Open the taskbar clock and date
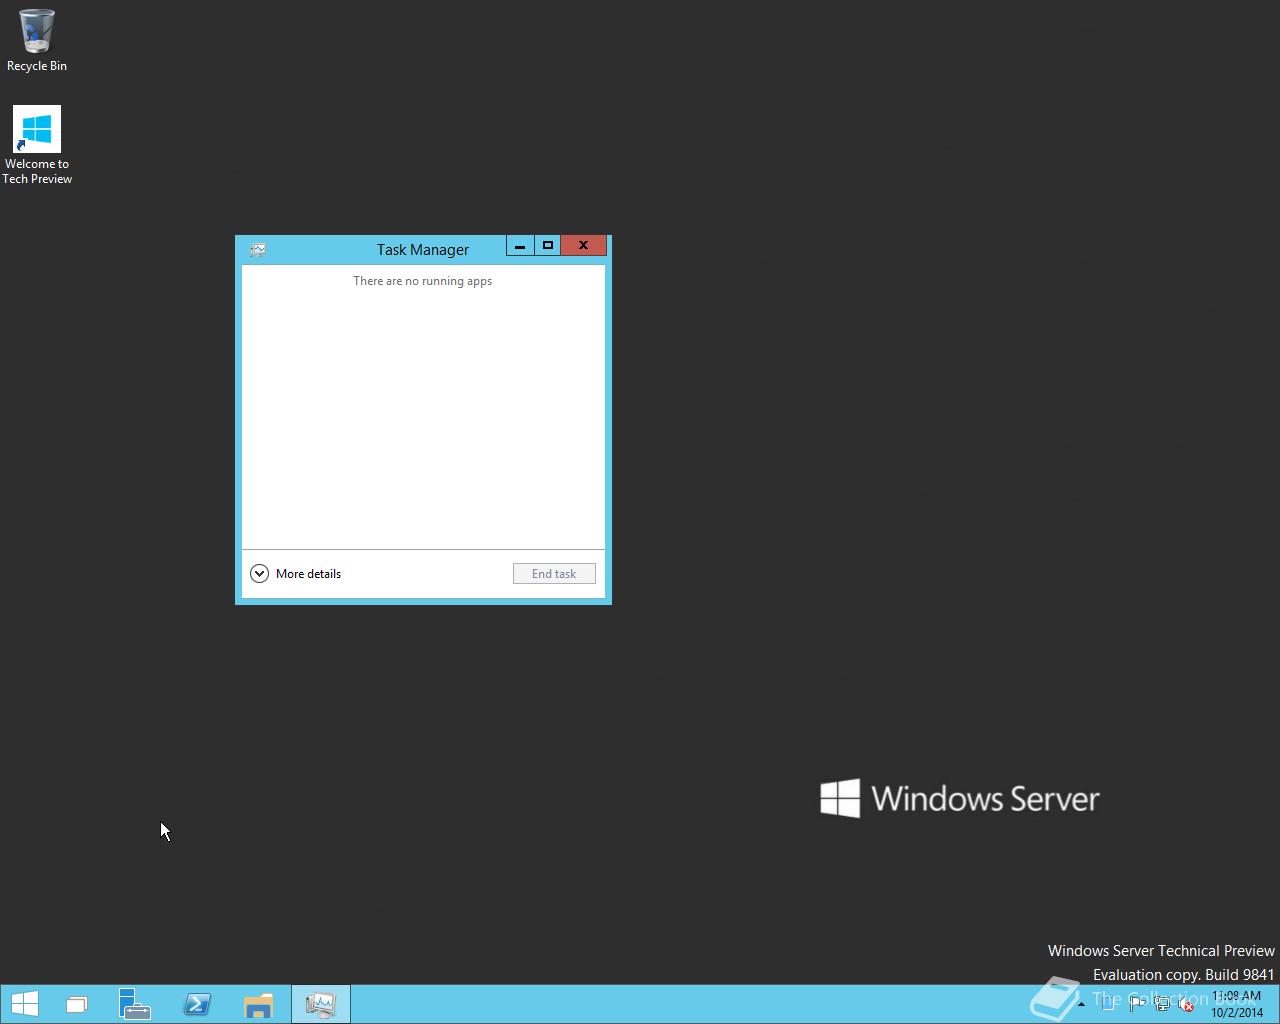The width and height of the screenshot is (1280, 1024). [x=1237, y=1005]
